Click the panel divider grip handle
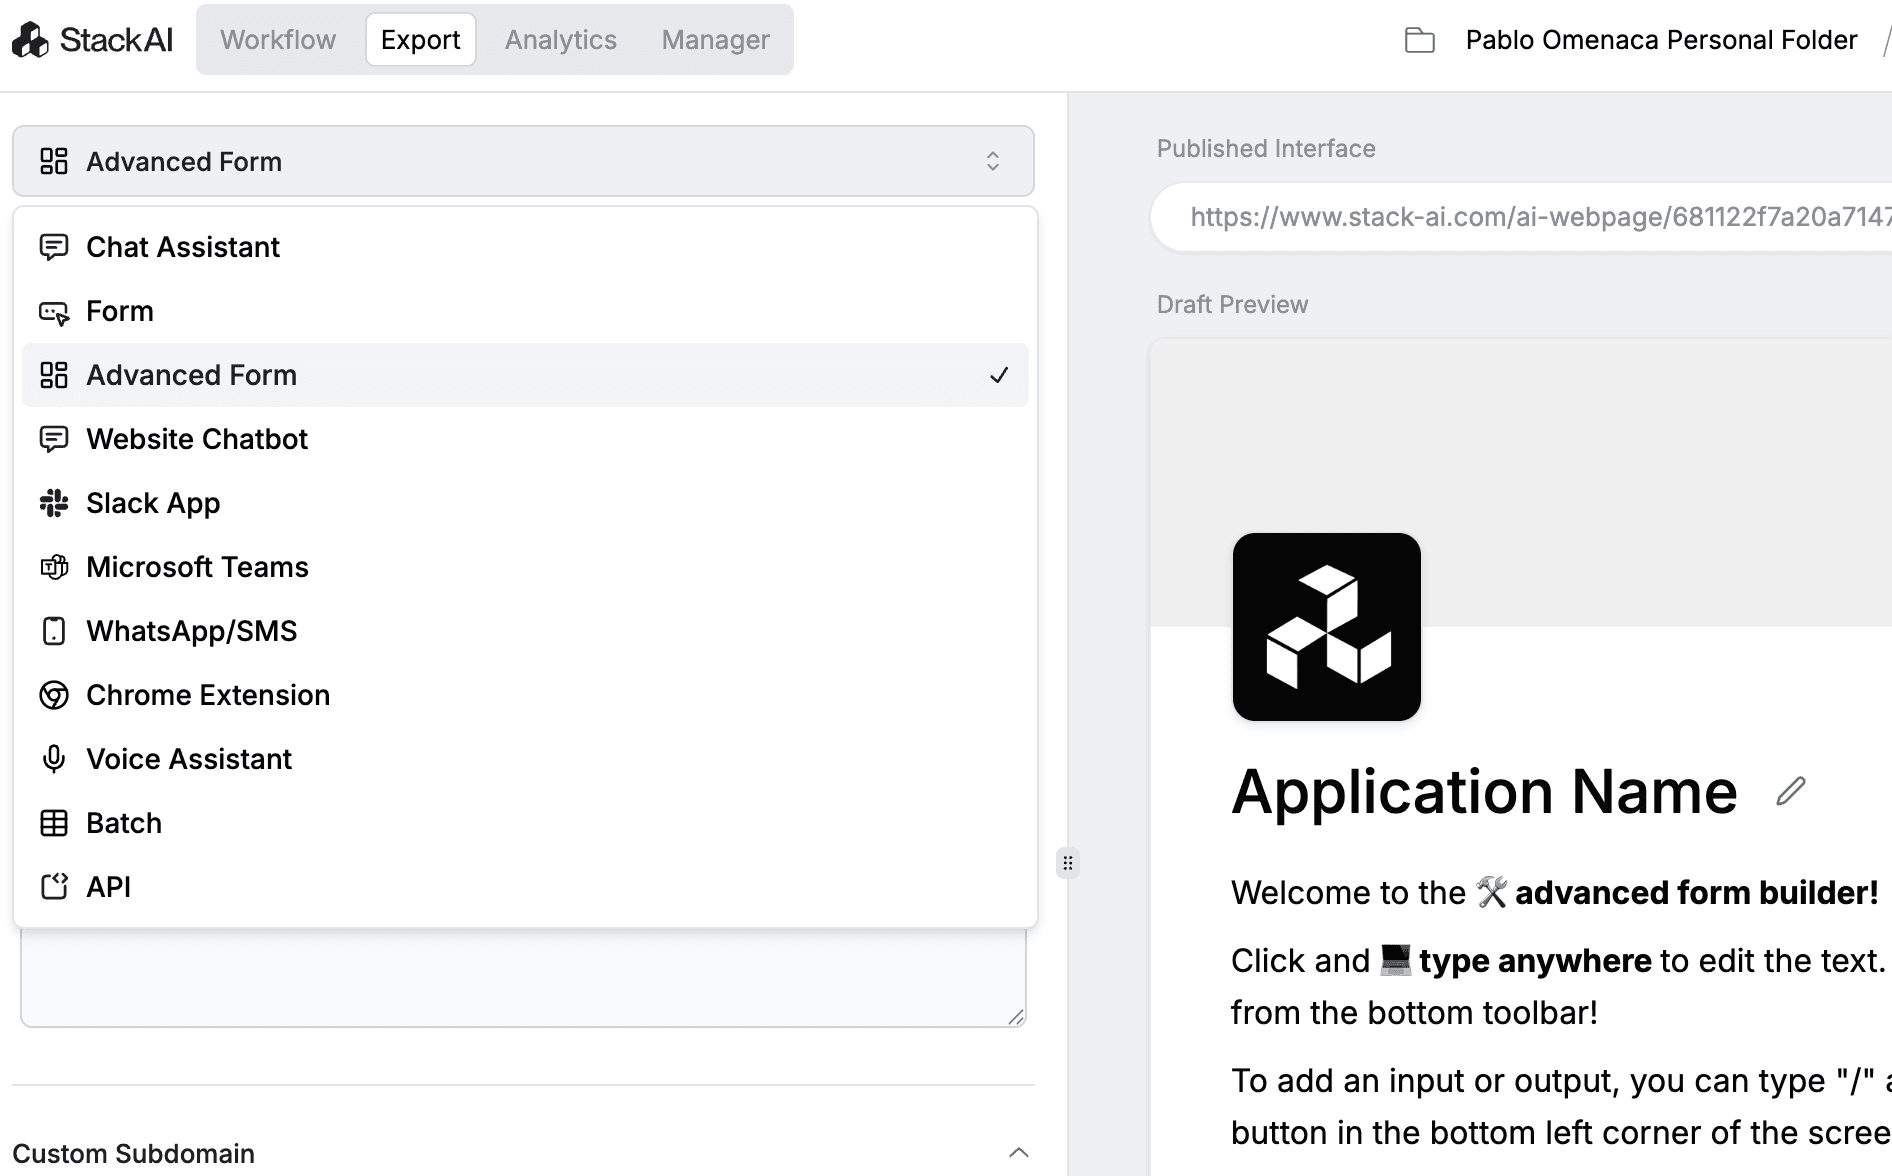 click(1068, 863)
